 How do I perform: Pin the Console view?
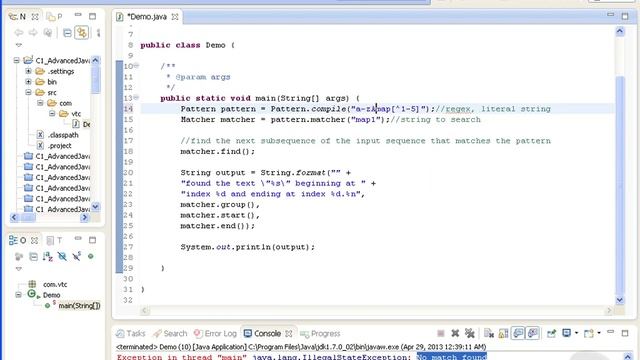pos(551,333)
